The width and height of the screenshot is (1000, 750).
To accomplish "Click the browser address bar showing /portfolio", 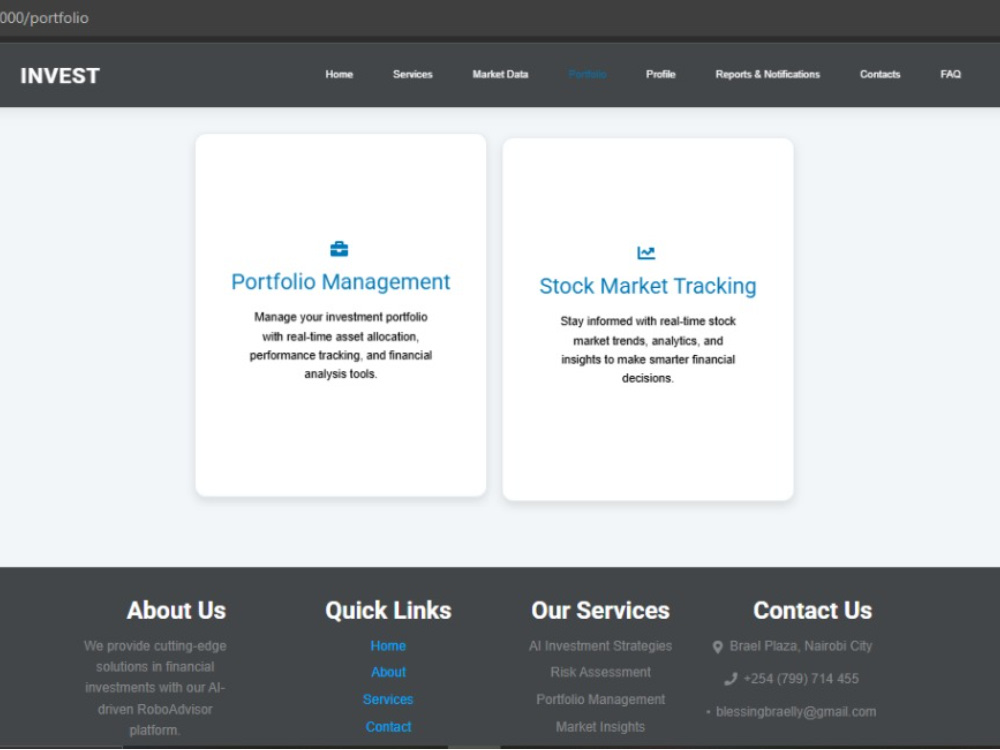I will (500, 18).
